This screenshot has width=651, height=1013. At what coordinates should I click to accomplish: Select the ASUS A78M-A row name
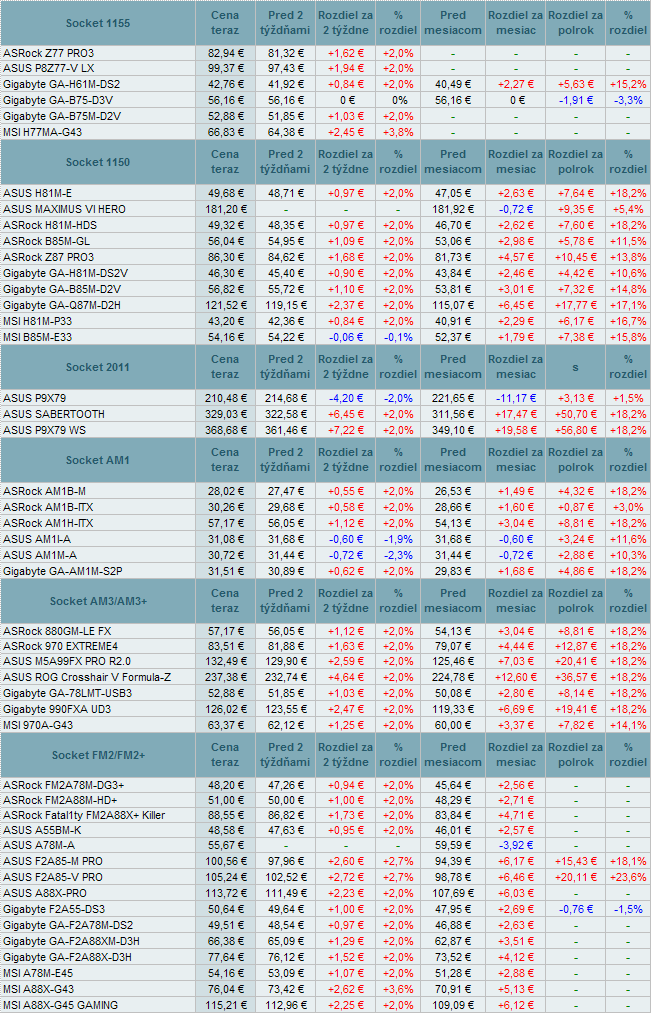(x=39, y=846)
